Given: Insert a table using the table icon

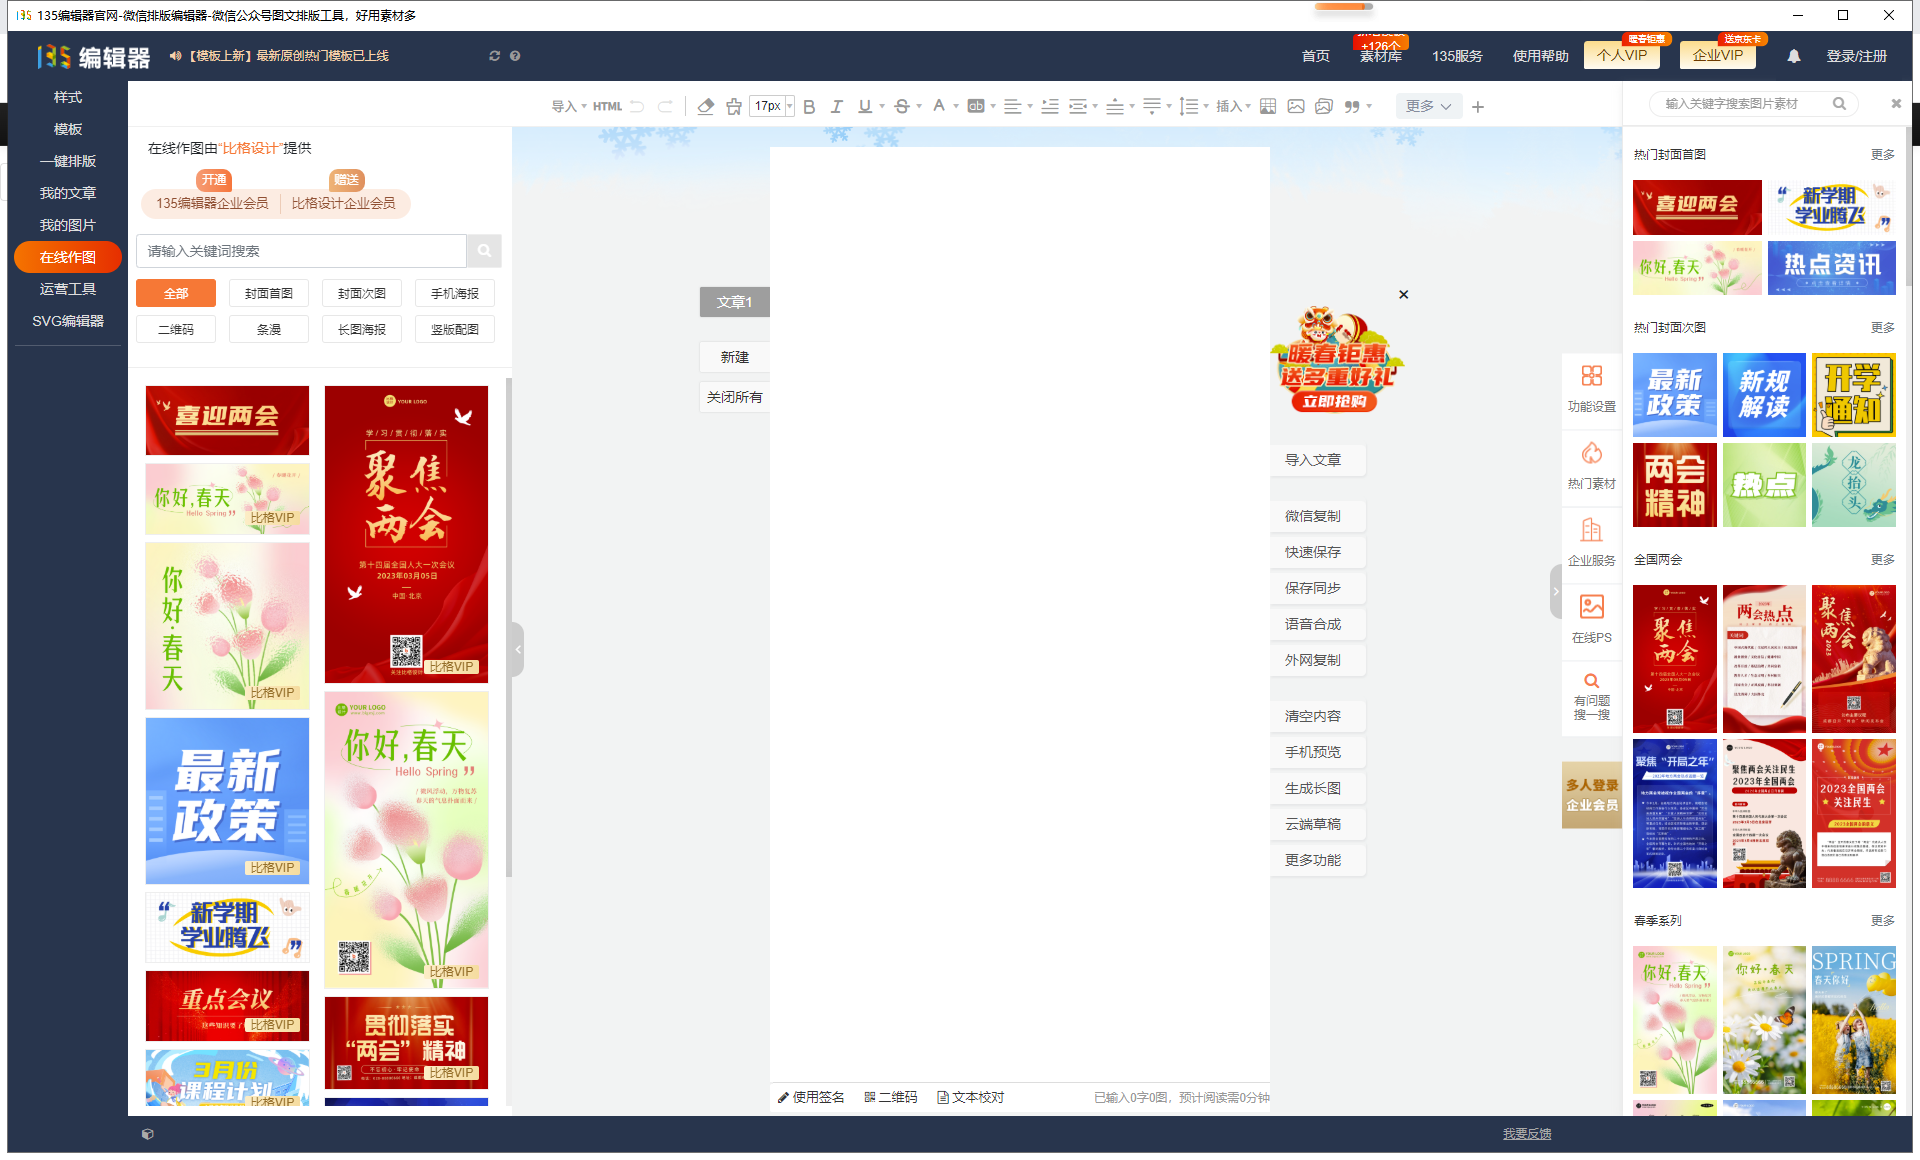Looking at the screenshot, I should [x=1268, y=106].
